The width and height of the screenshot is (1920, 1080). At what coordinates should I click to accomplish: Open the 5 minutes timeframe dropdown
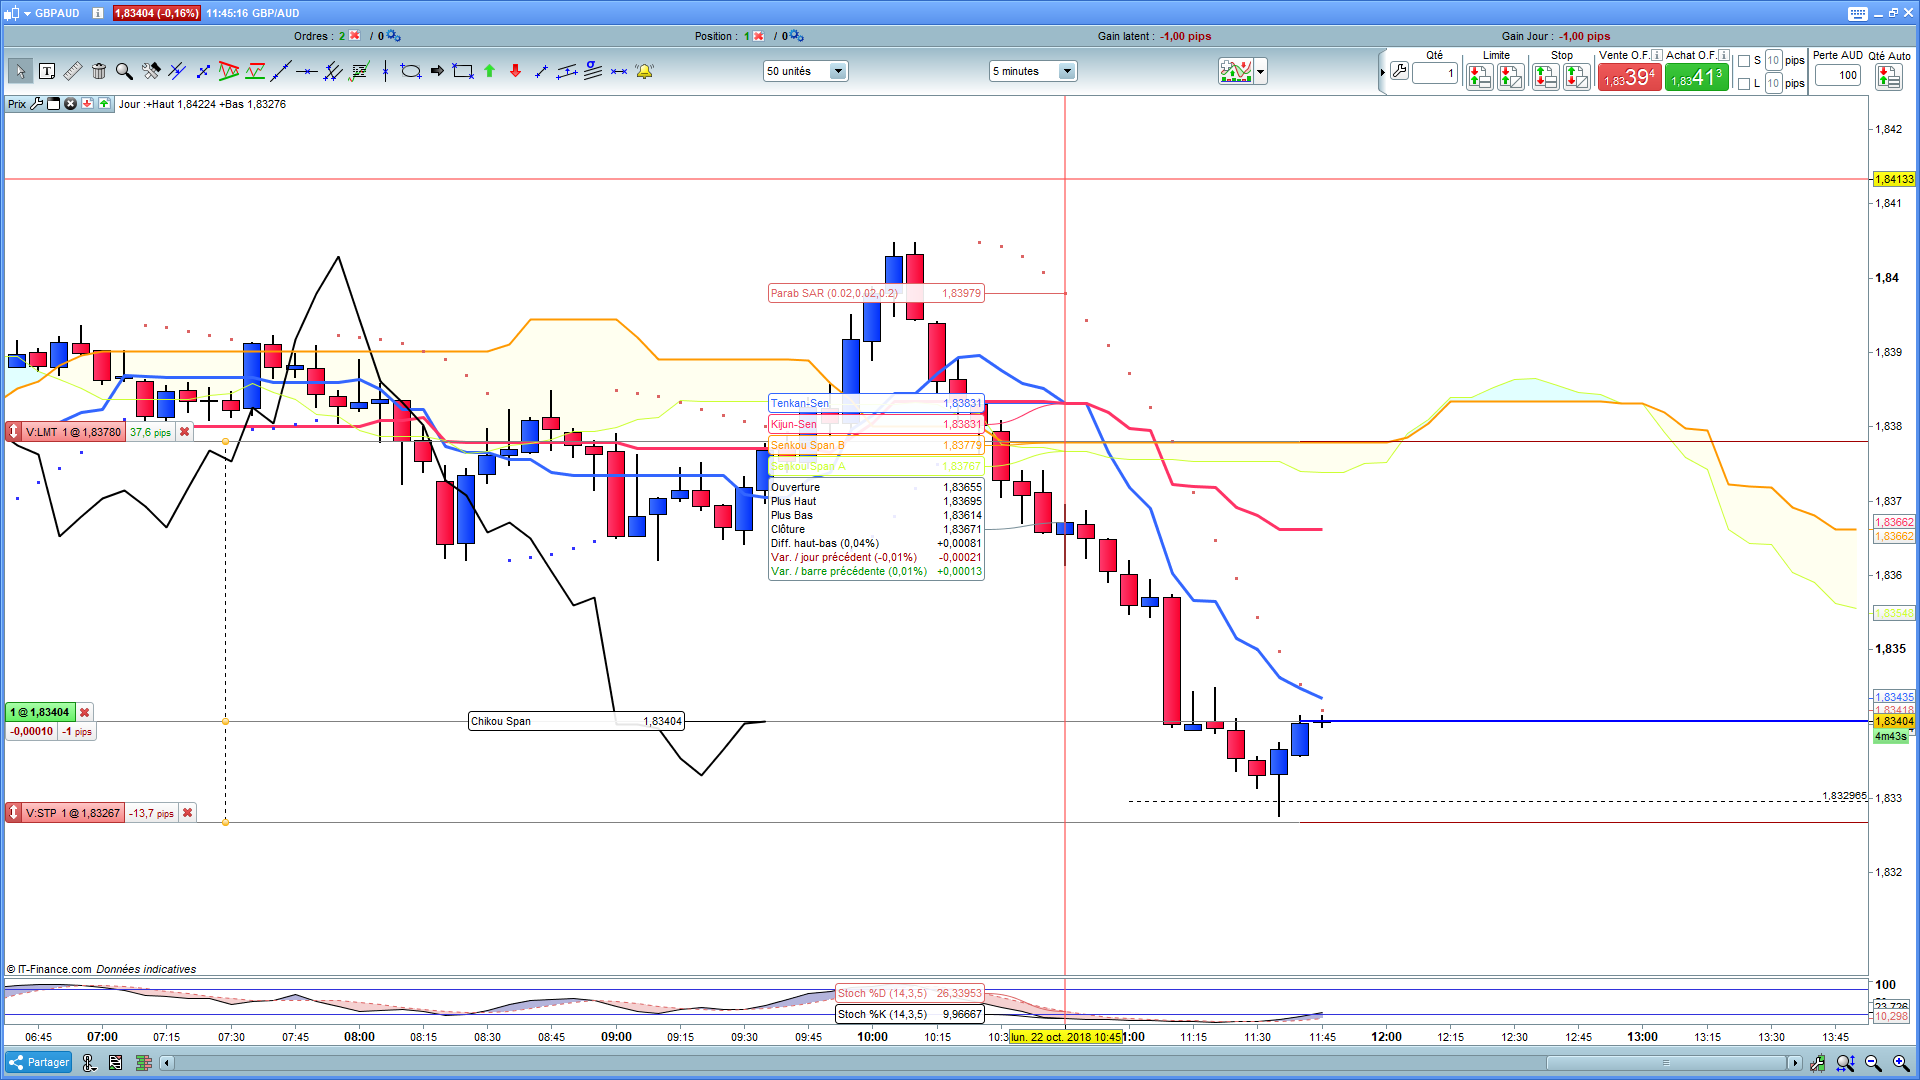(1067, 71)
